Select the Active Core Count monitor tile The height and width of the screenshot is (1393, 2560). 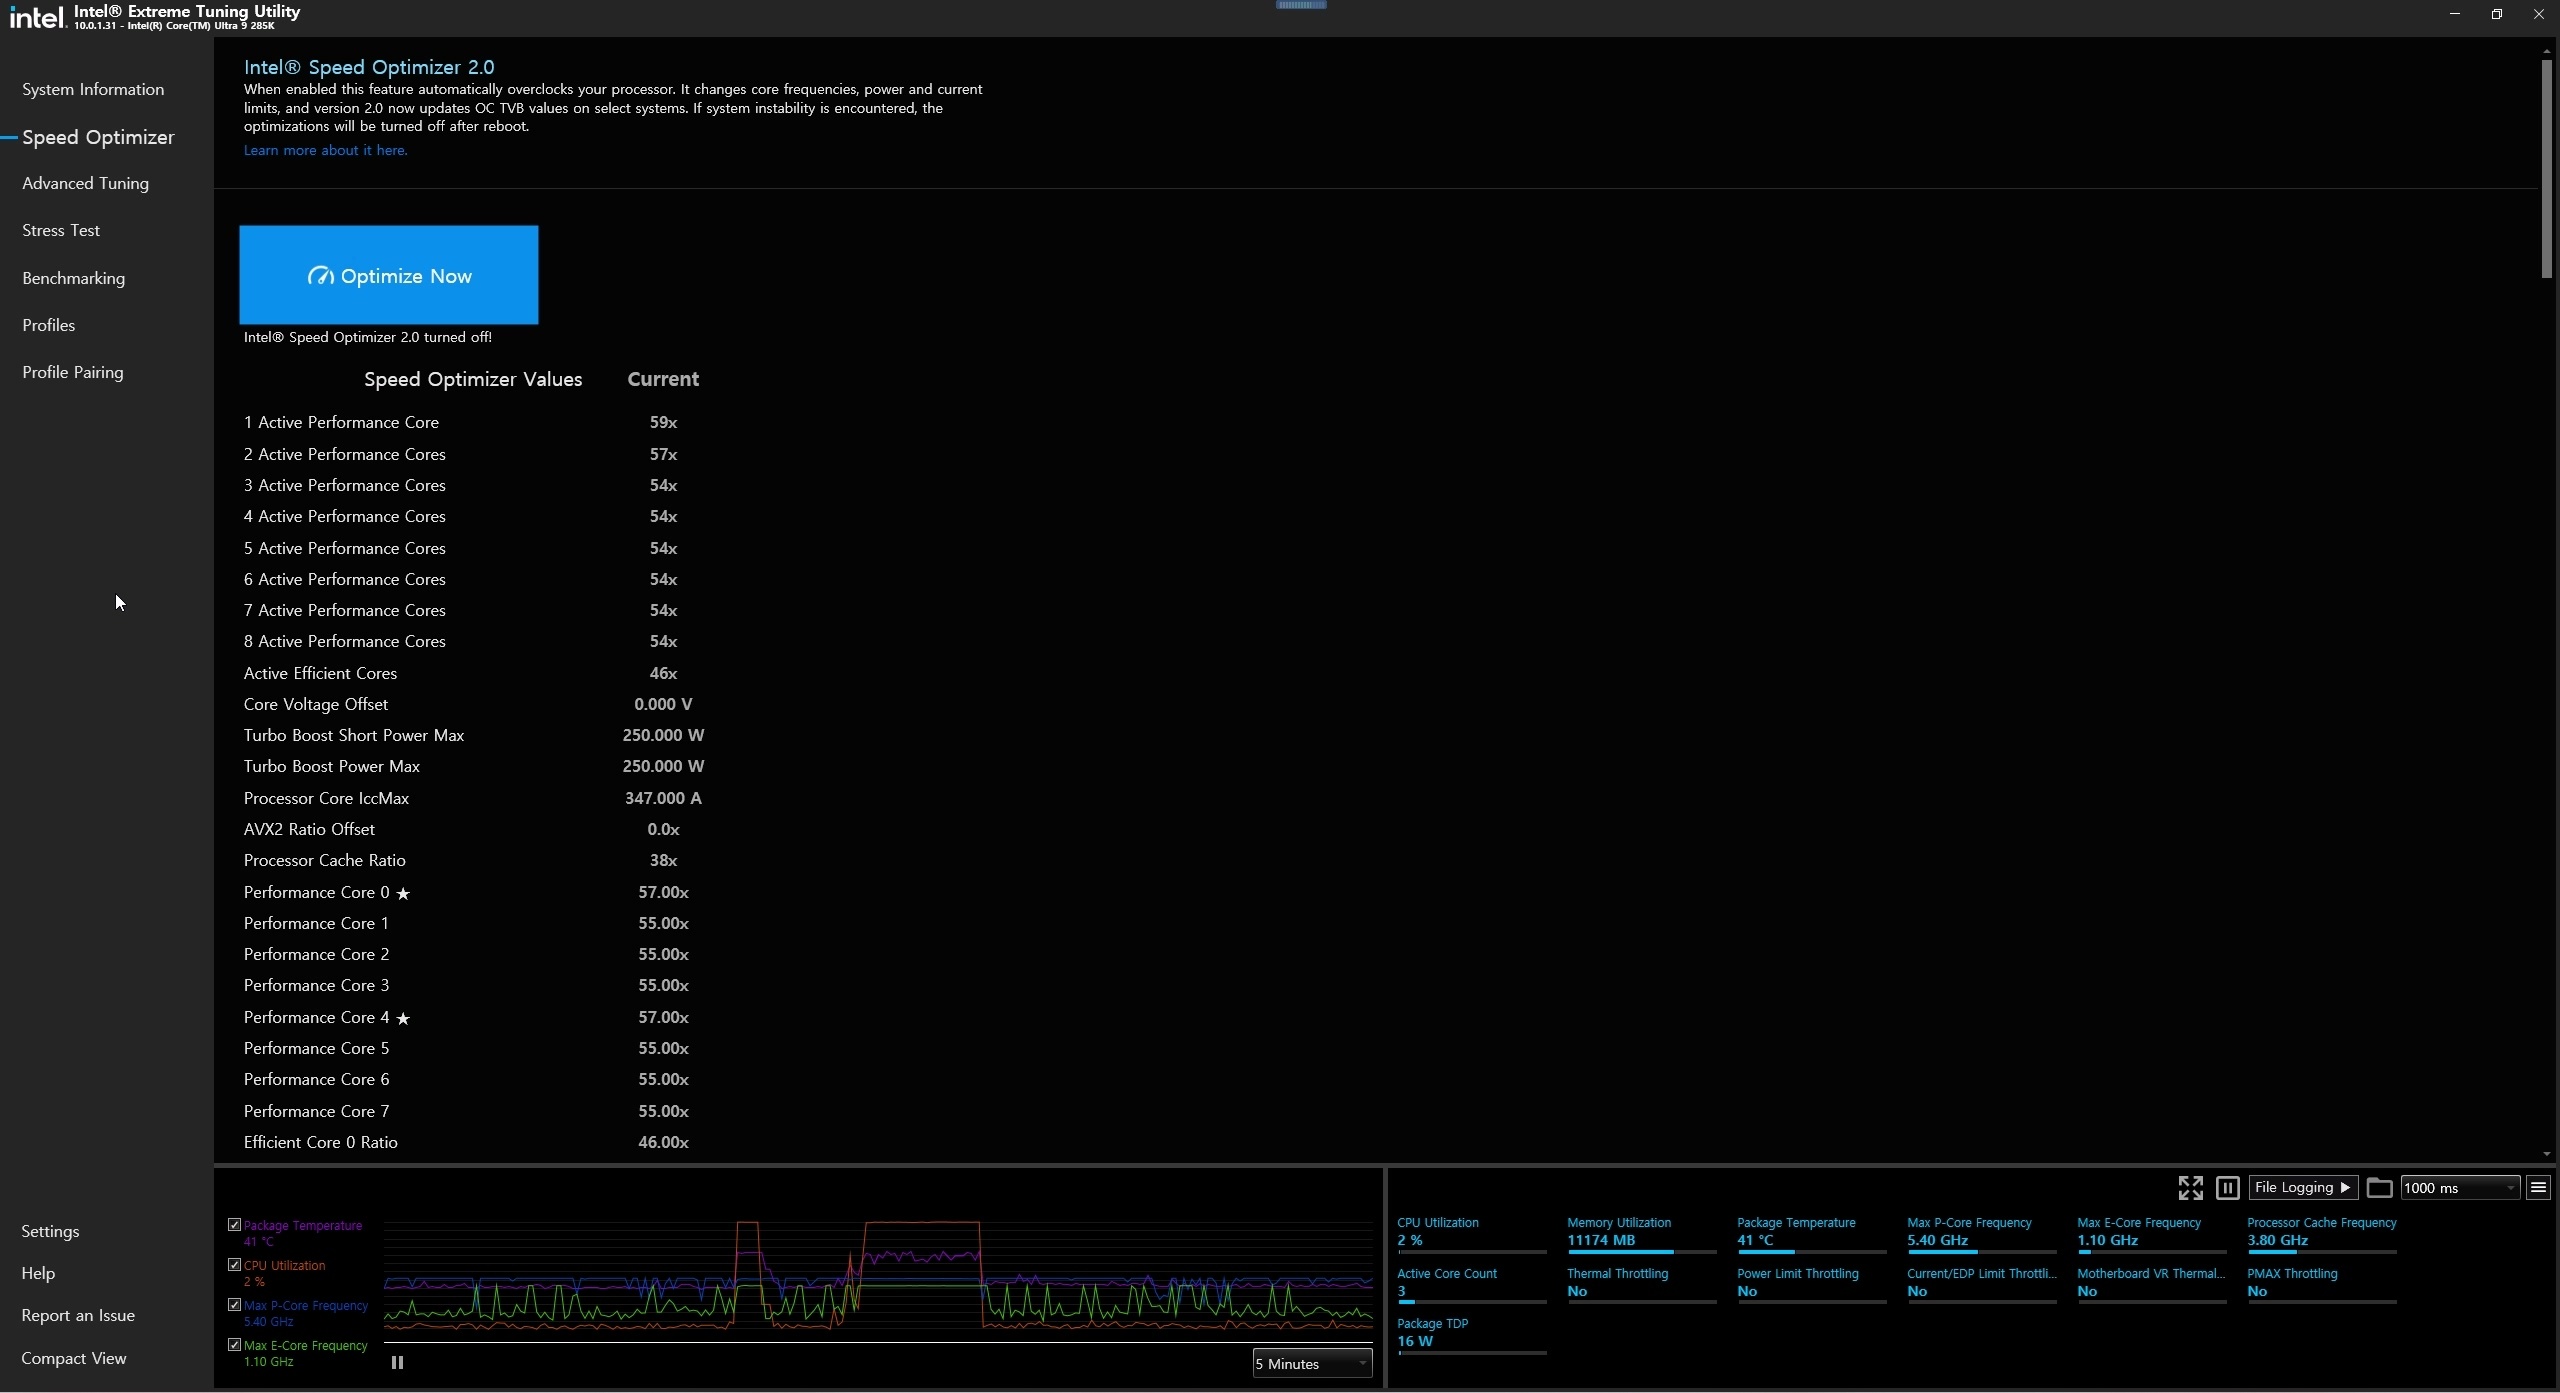1472,1286
